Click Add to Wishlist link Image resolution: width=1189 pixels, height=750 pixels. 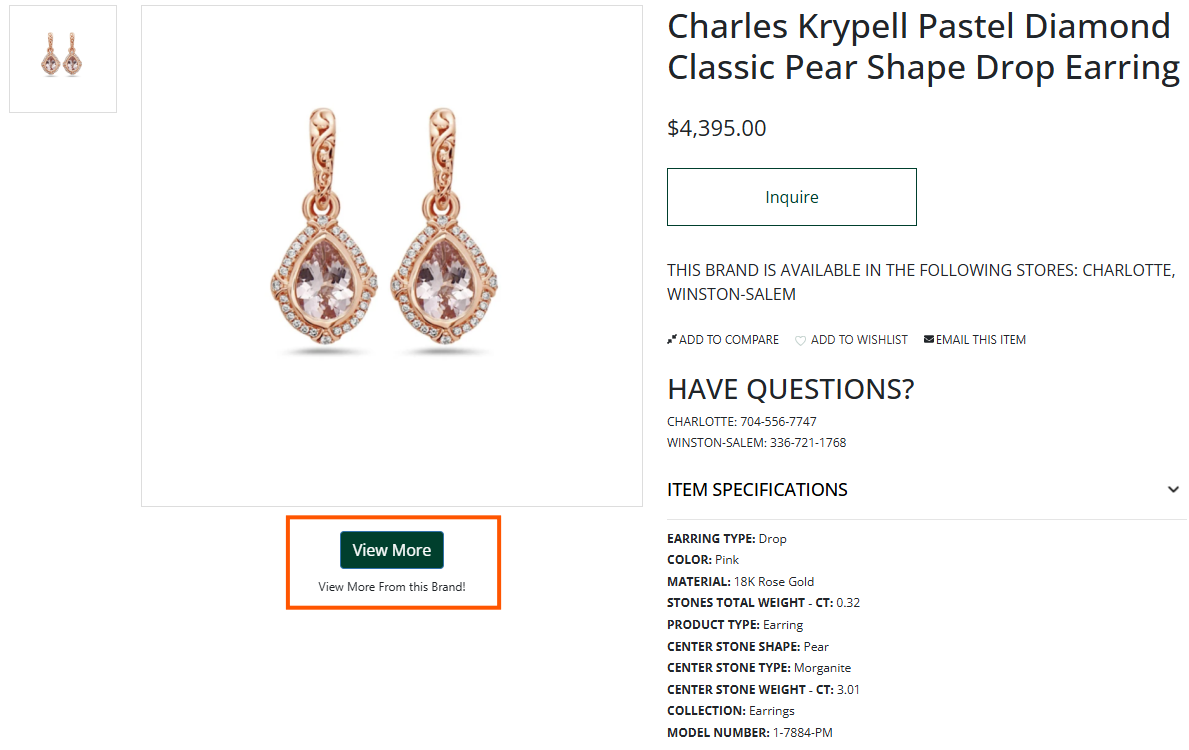tap(859, 340)
